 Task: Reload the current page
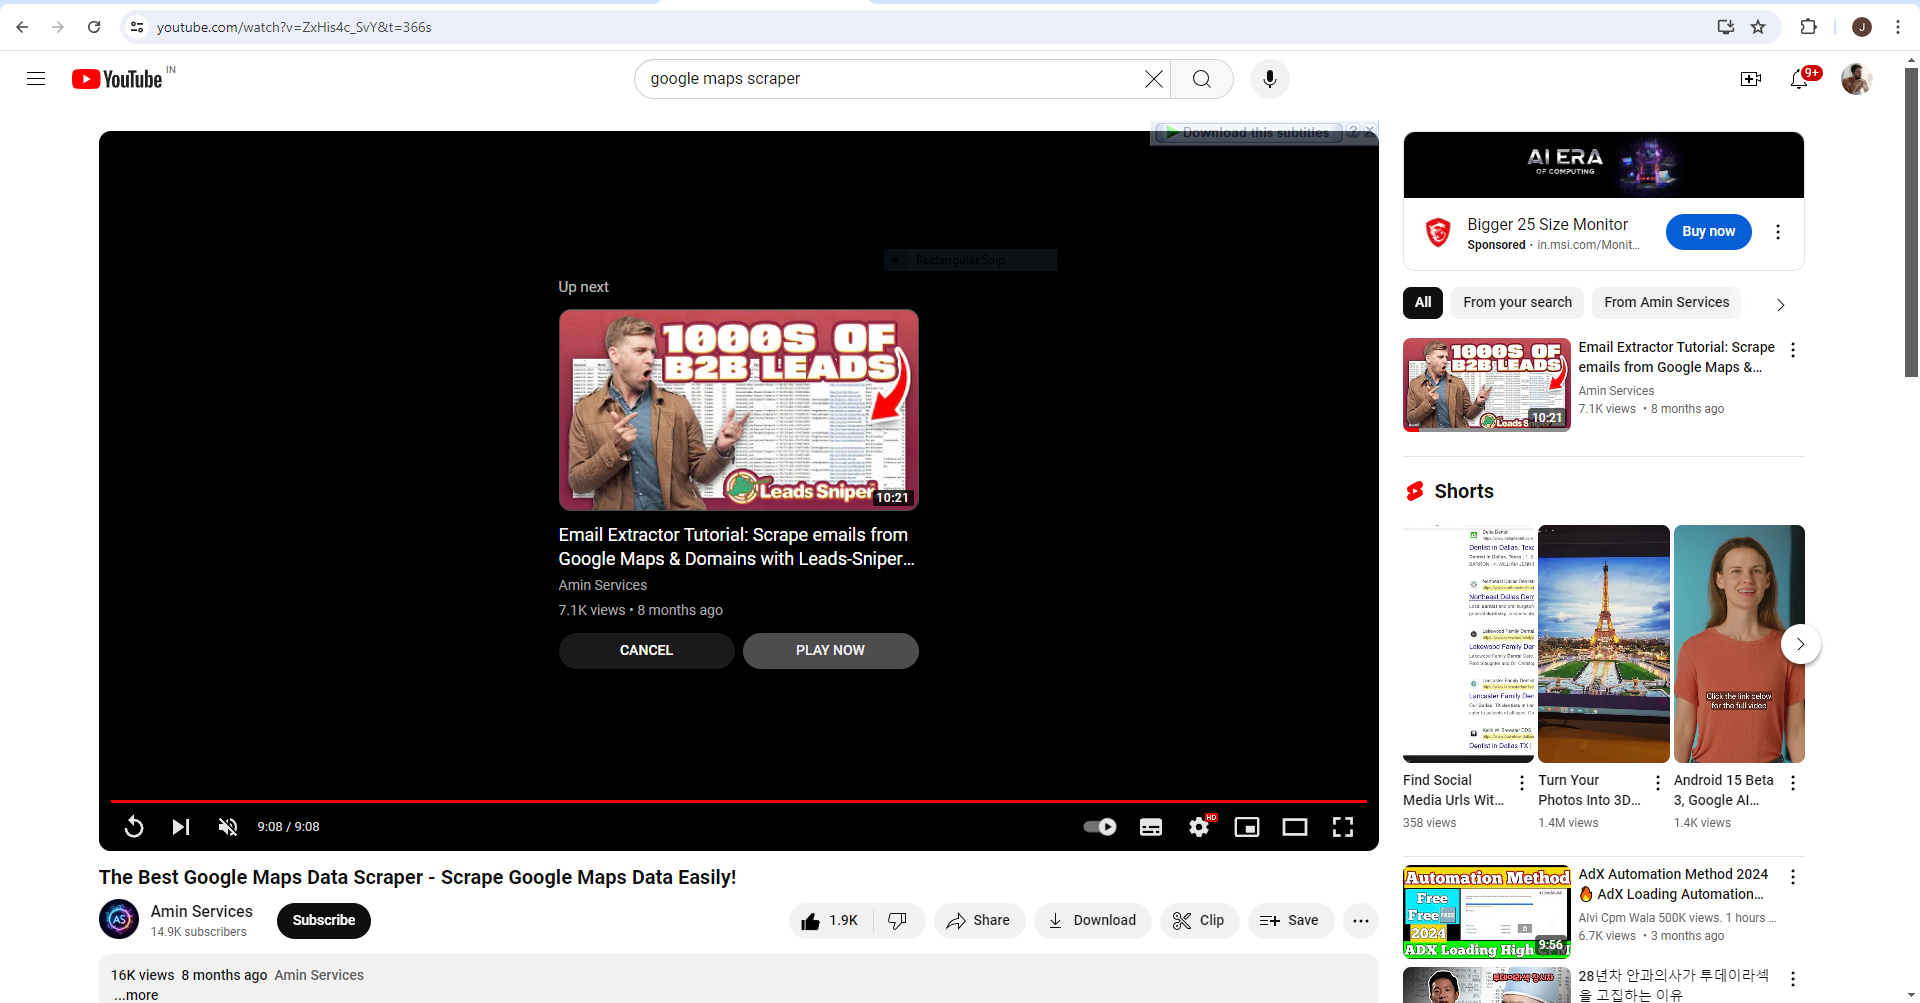[94, 27]
